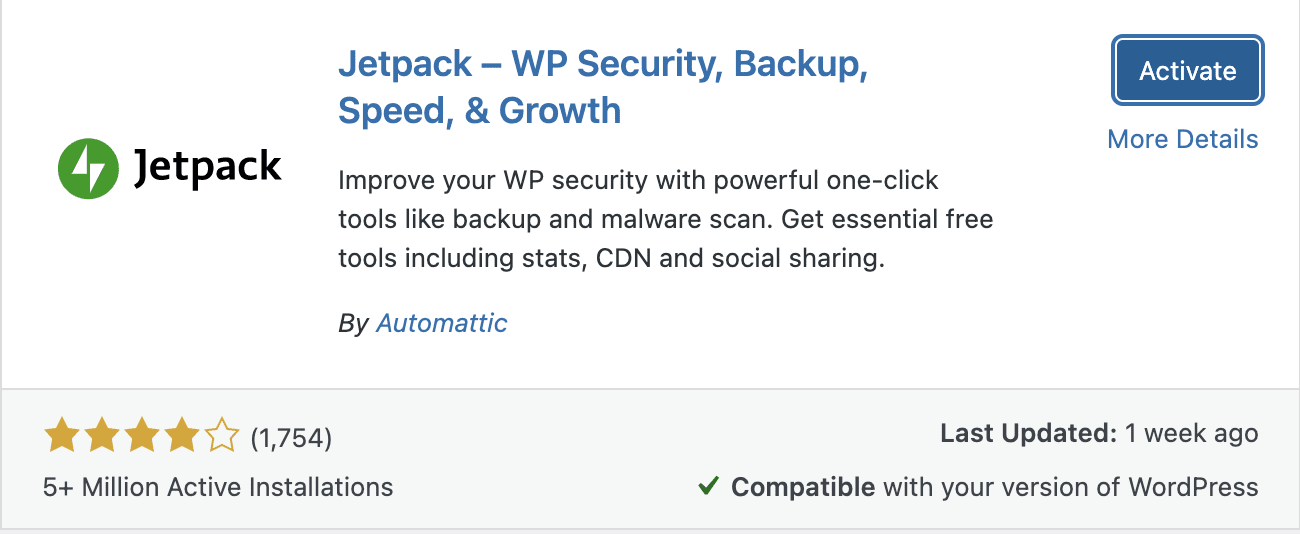Click the green compatibility checkmark icon

708,487
